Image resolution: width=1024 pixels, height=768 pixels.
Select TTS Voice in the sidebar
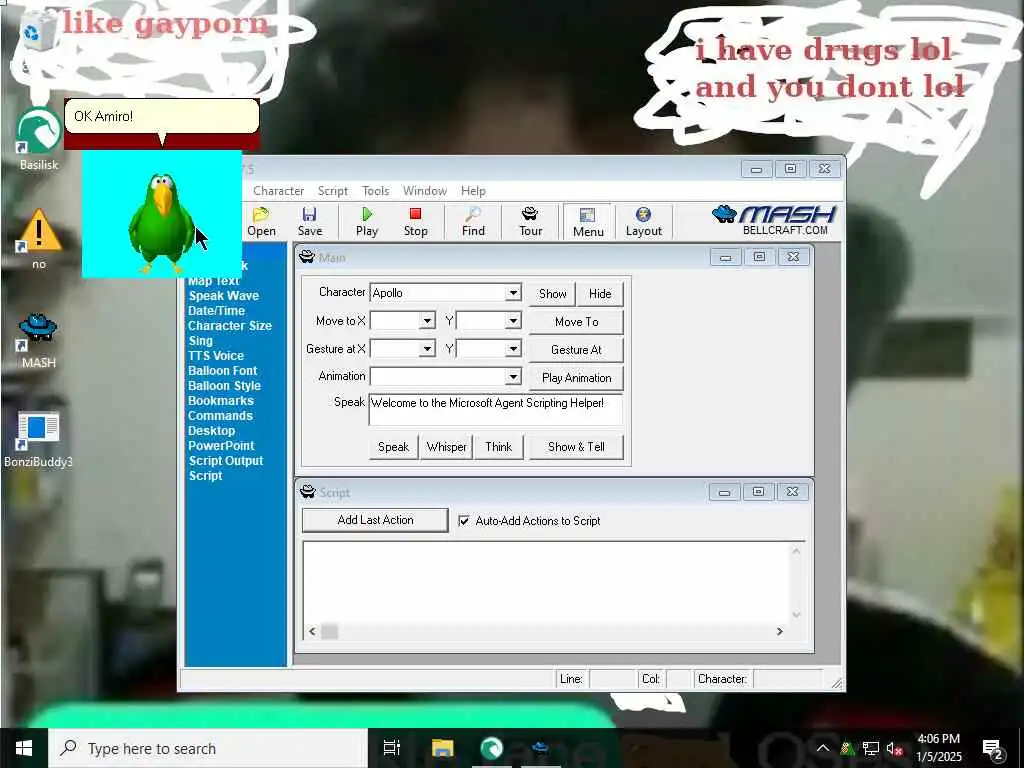[216, 356]
